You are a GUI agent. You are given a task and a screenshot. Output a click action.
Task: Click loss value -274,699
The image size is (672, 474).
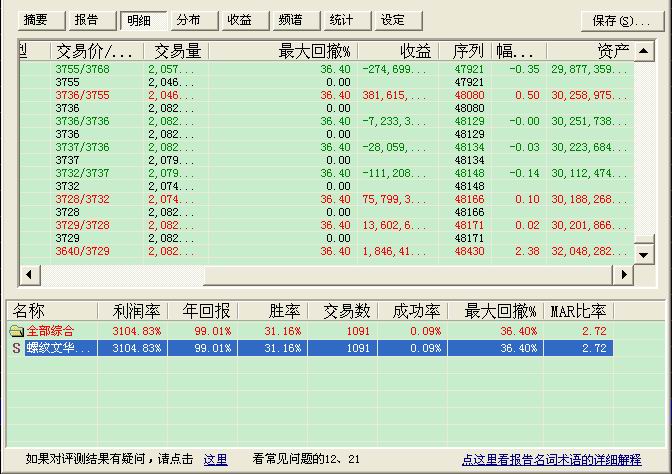click(x=394, y=69)
